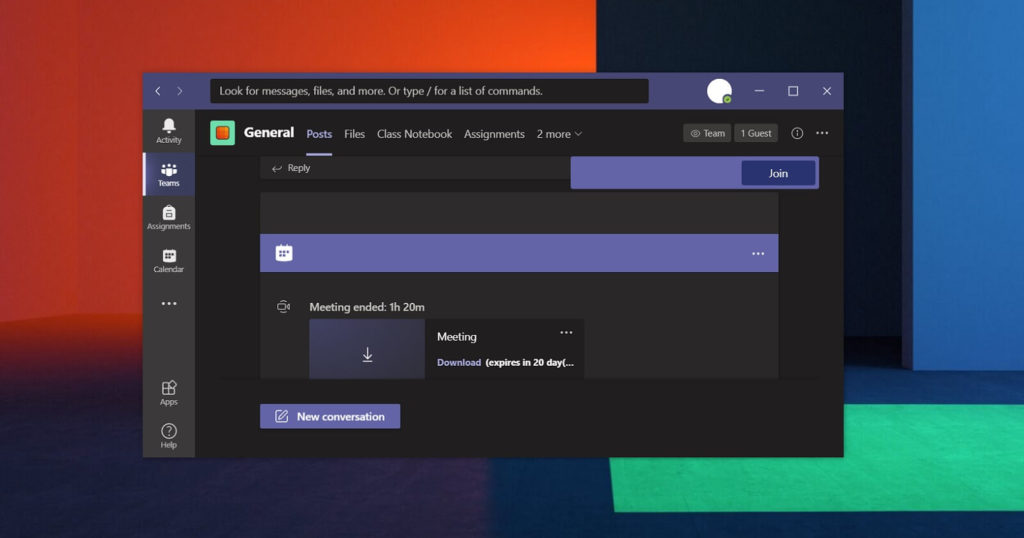Click the expires in 20 day text
Screen dimensions: 1024x538
530,362
